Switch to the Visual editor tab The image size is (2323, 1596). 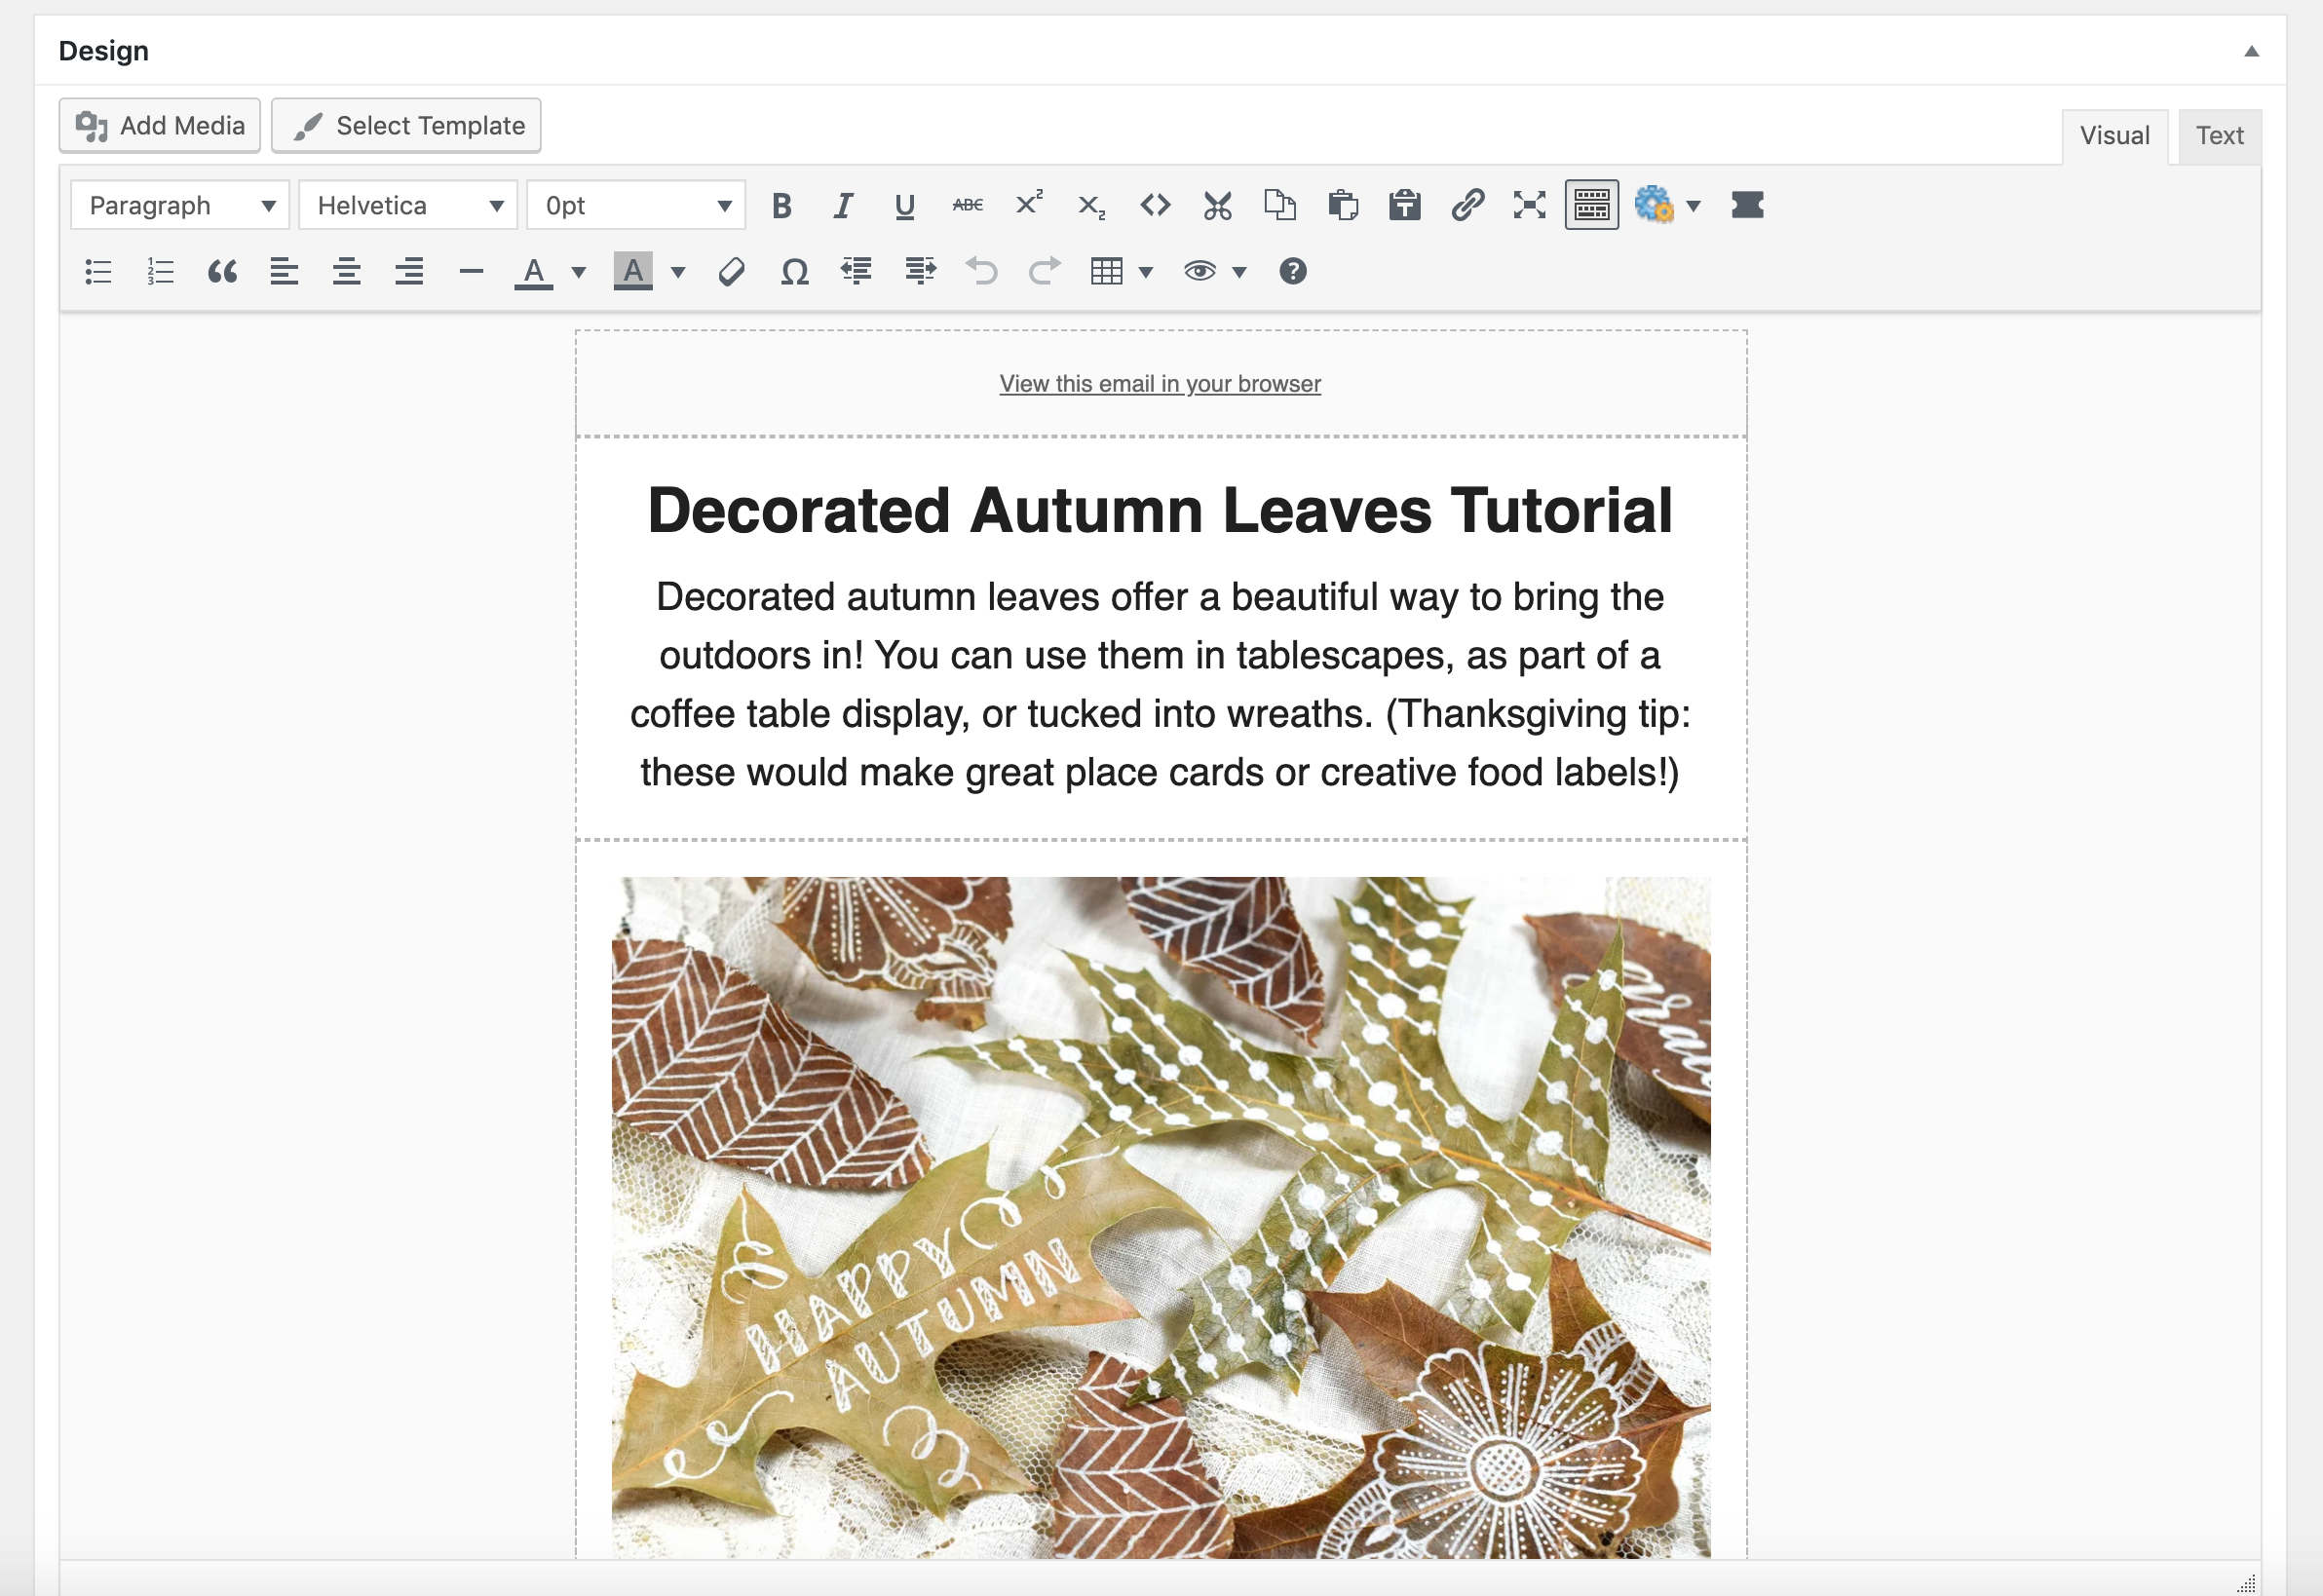point(2114,136)
